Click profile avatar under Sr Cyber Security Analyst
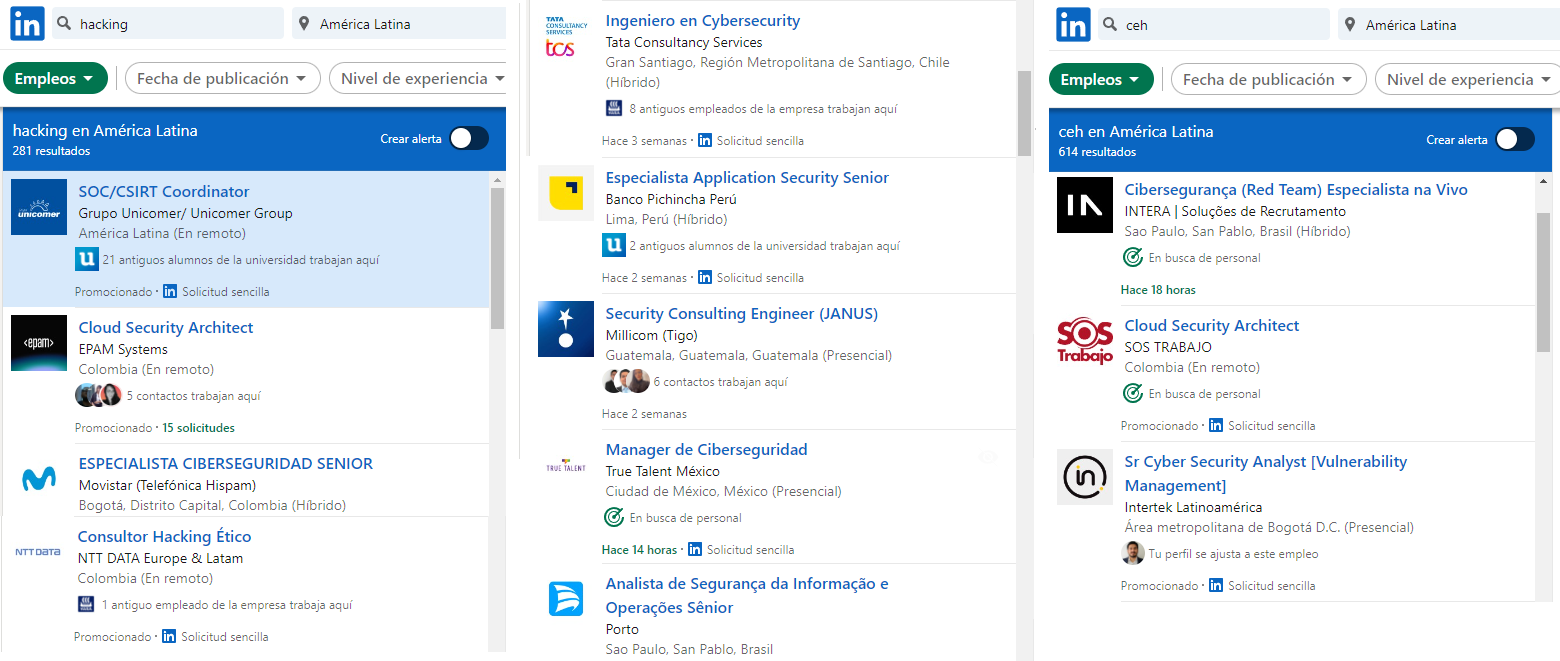 pyautogui.click(x=1132, y=553)
